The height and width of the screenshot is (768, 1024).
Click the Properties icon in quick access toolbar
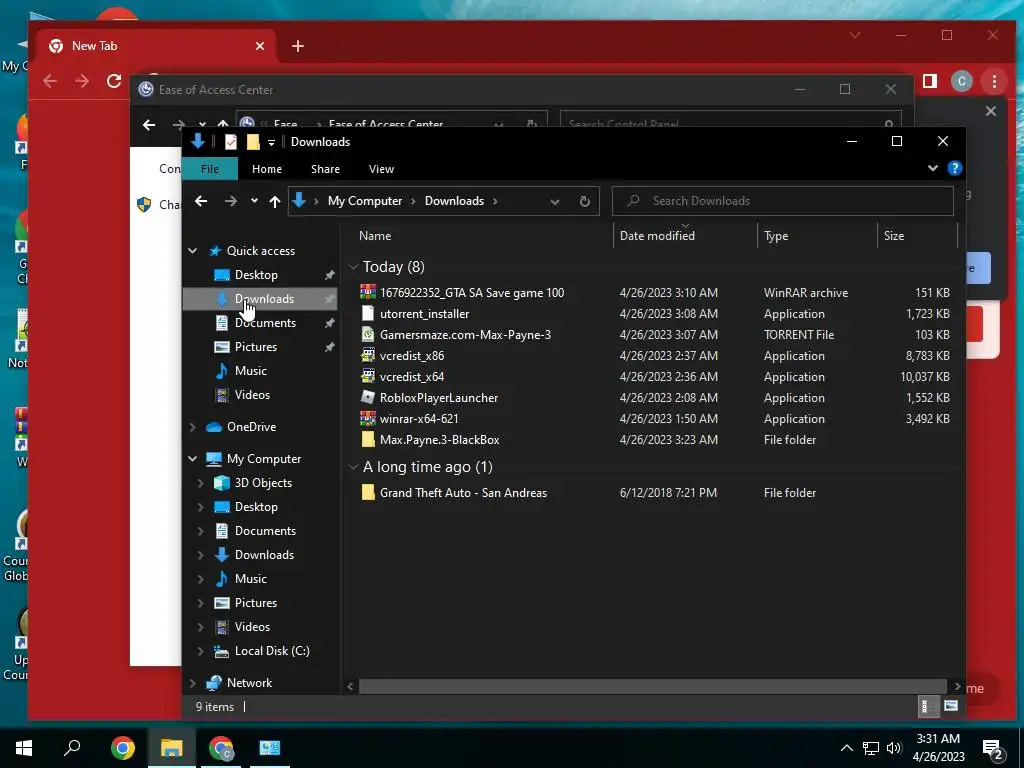tap(231, 142)
